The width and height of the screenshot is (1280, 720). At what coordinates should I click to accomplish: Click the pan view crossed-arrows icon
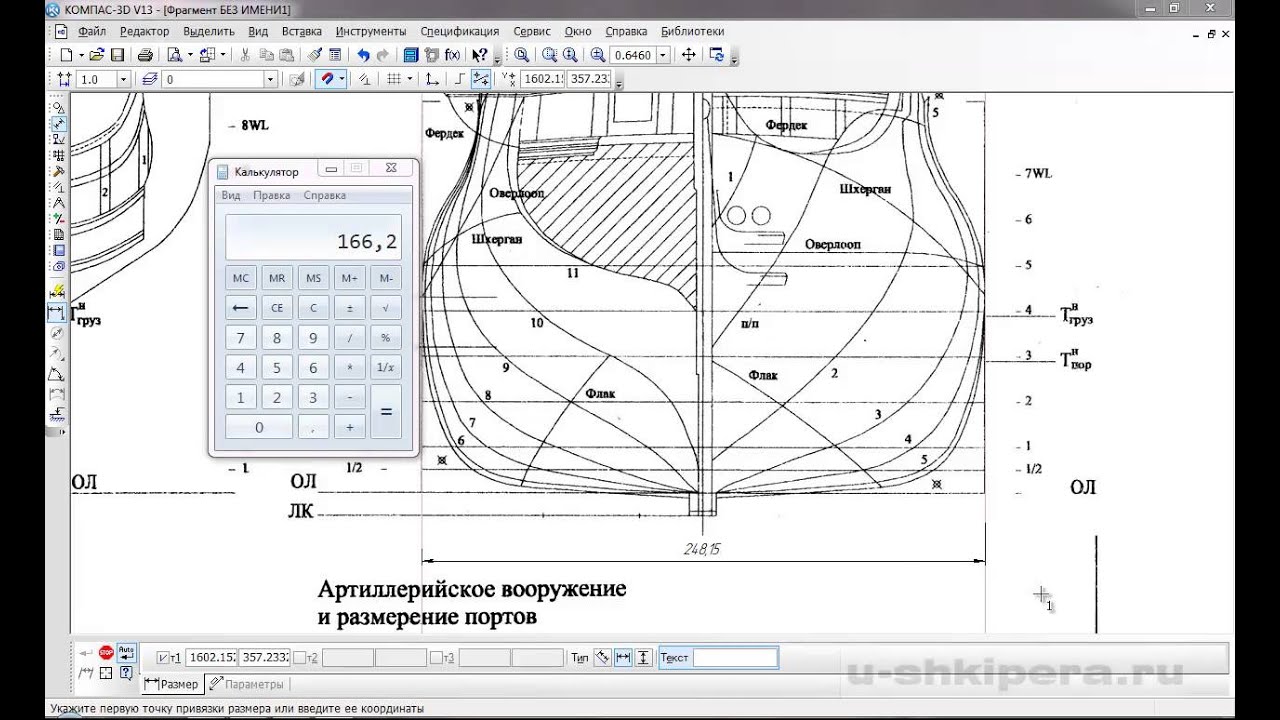[x=691, y=55]
